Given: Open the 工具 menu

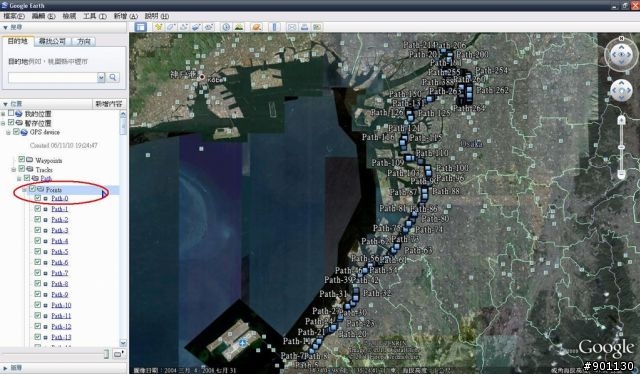Looking at the screenshot, I should pos(94,16).
